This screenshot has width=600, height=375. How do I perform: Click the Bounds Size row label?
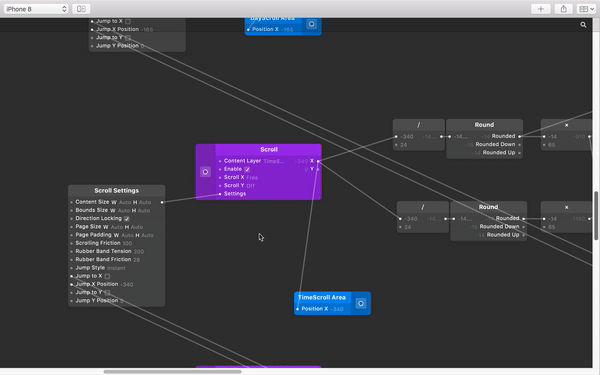(92, 210)
